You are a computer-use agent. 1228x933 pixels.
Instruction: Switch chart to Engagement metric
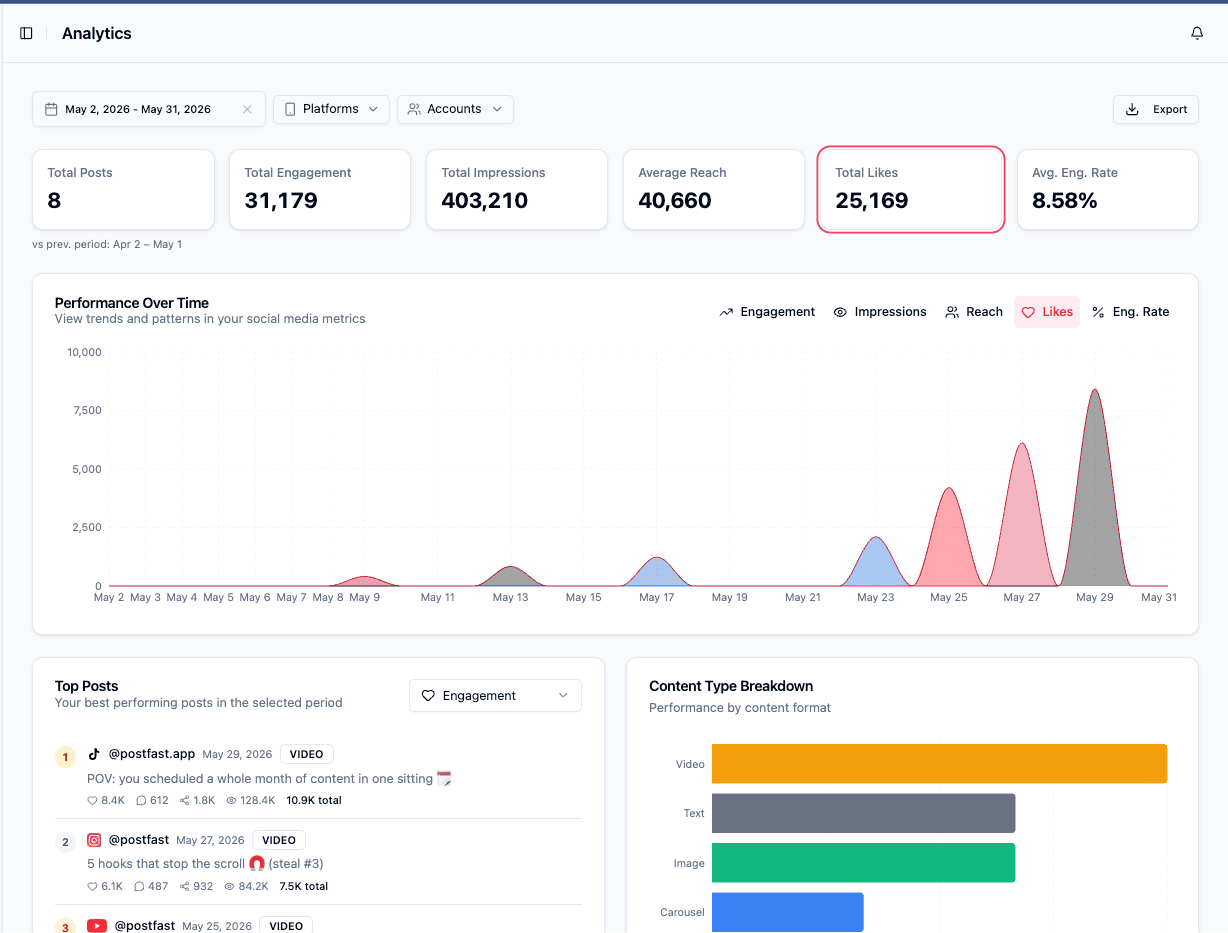tap(767, 312)
